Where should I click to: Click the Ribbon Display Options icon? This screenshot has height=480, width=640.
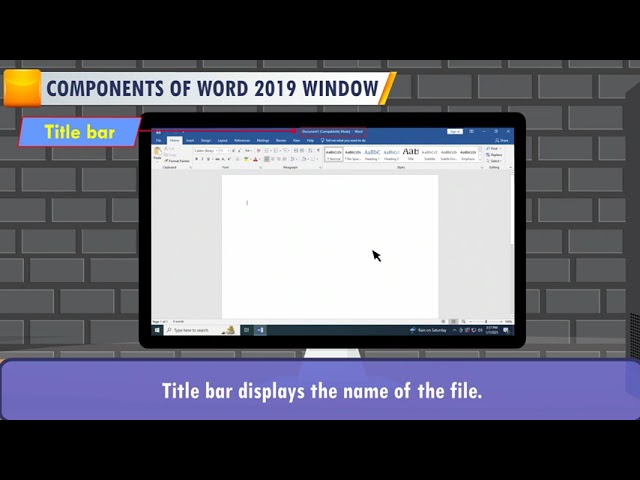coord(471,131)
